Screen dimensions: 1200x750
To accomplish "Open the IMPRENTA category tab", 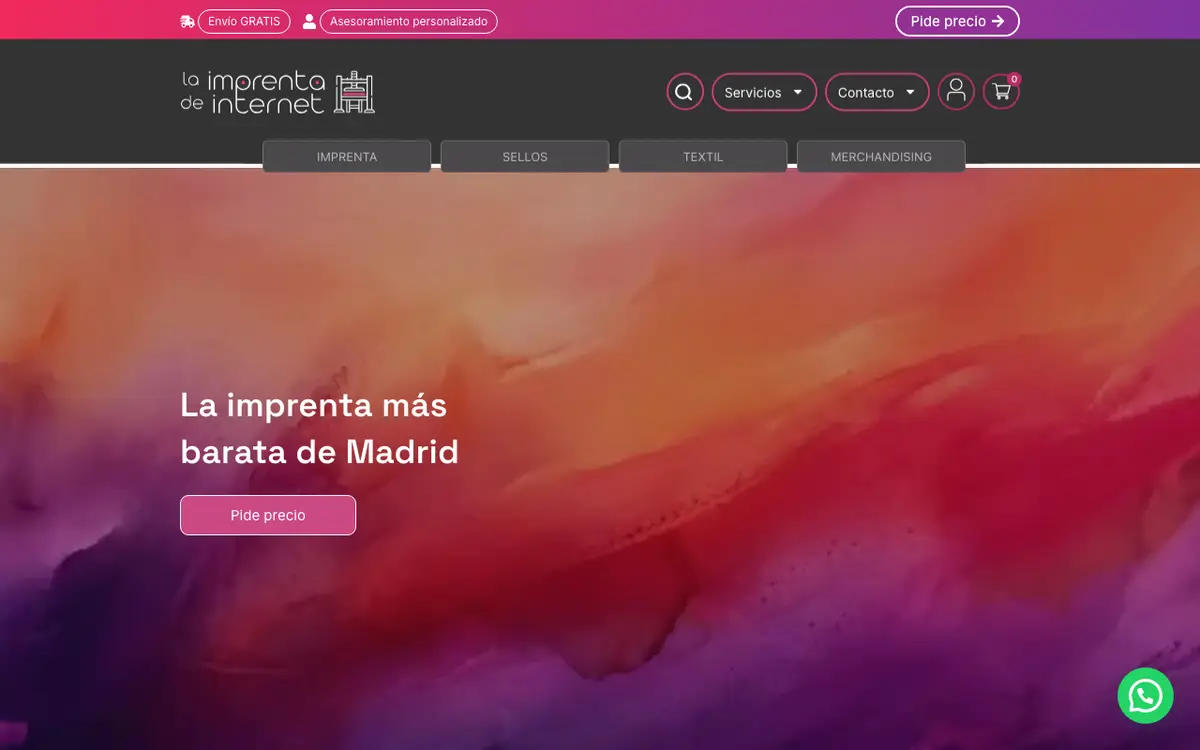I will 347,156.
